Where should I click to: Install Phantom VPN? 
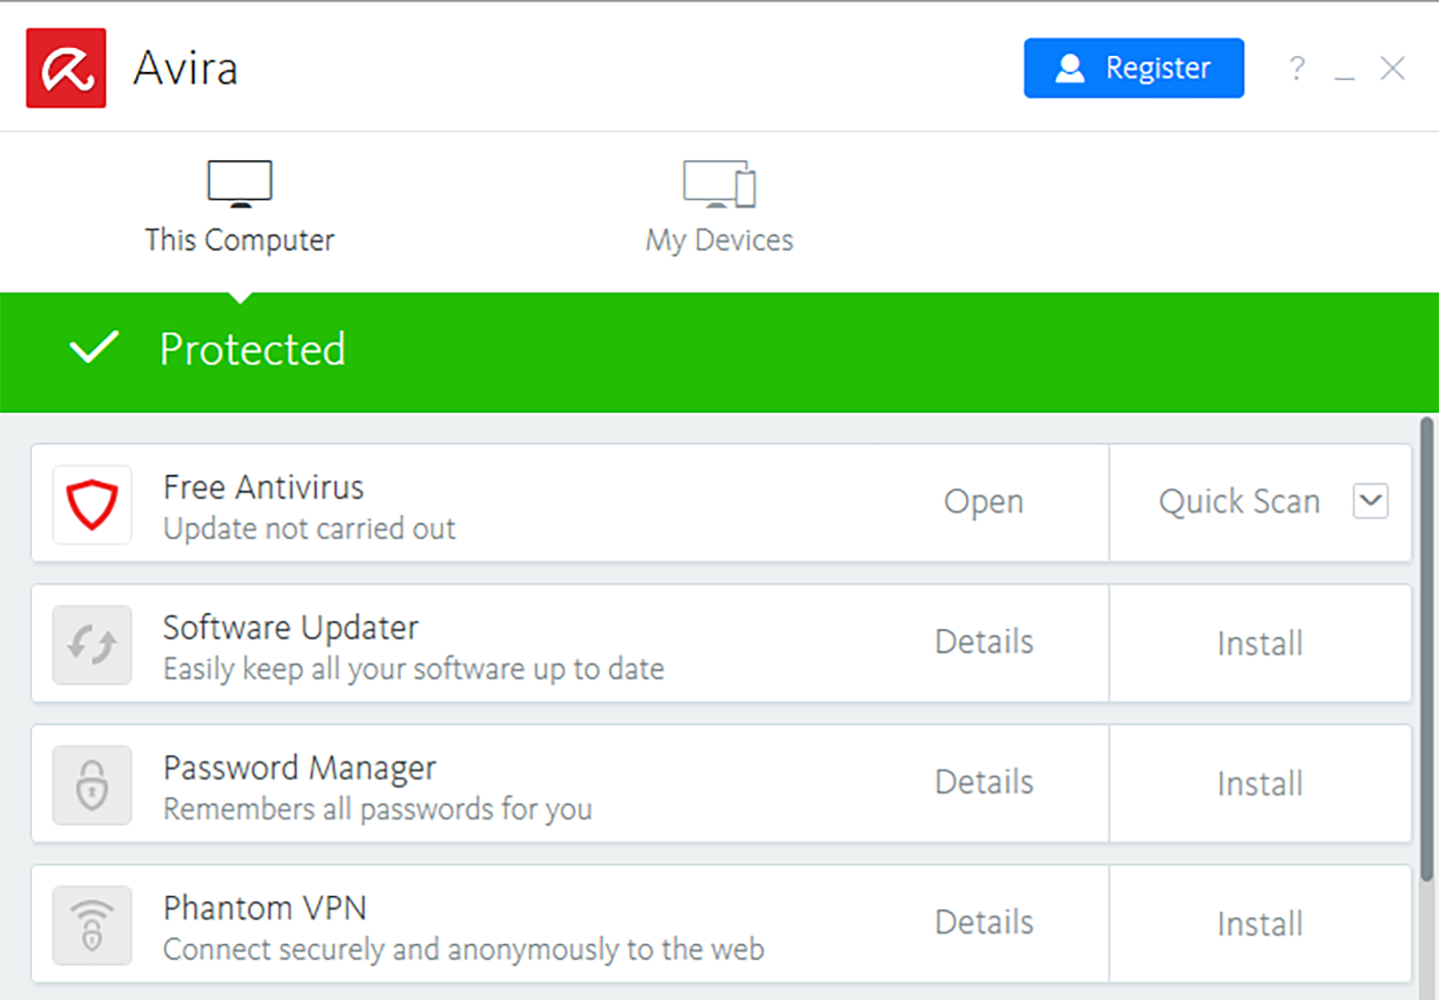[x=1260, y=924]
